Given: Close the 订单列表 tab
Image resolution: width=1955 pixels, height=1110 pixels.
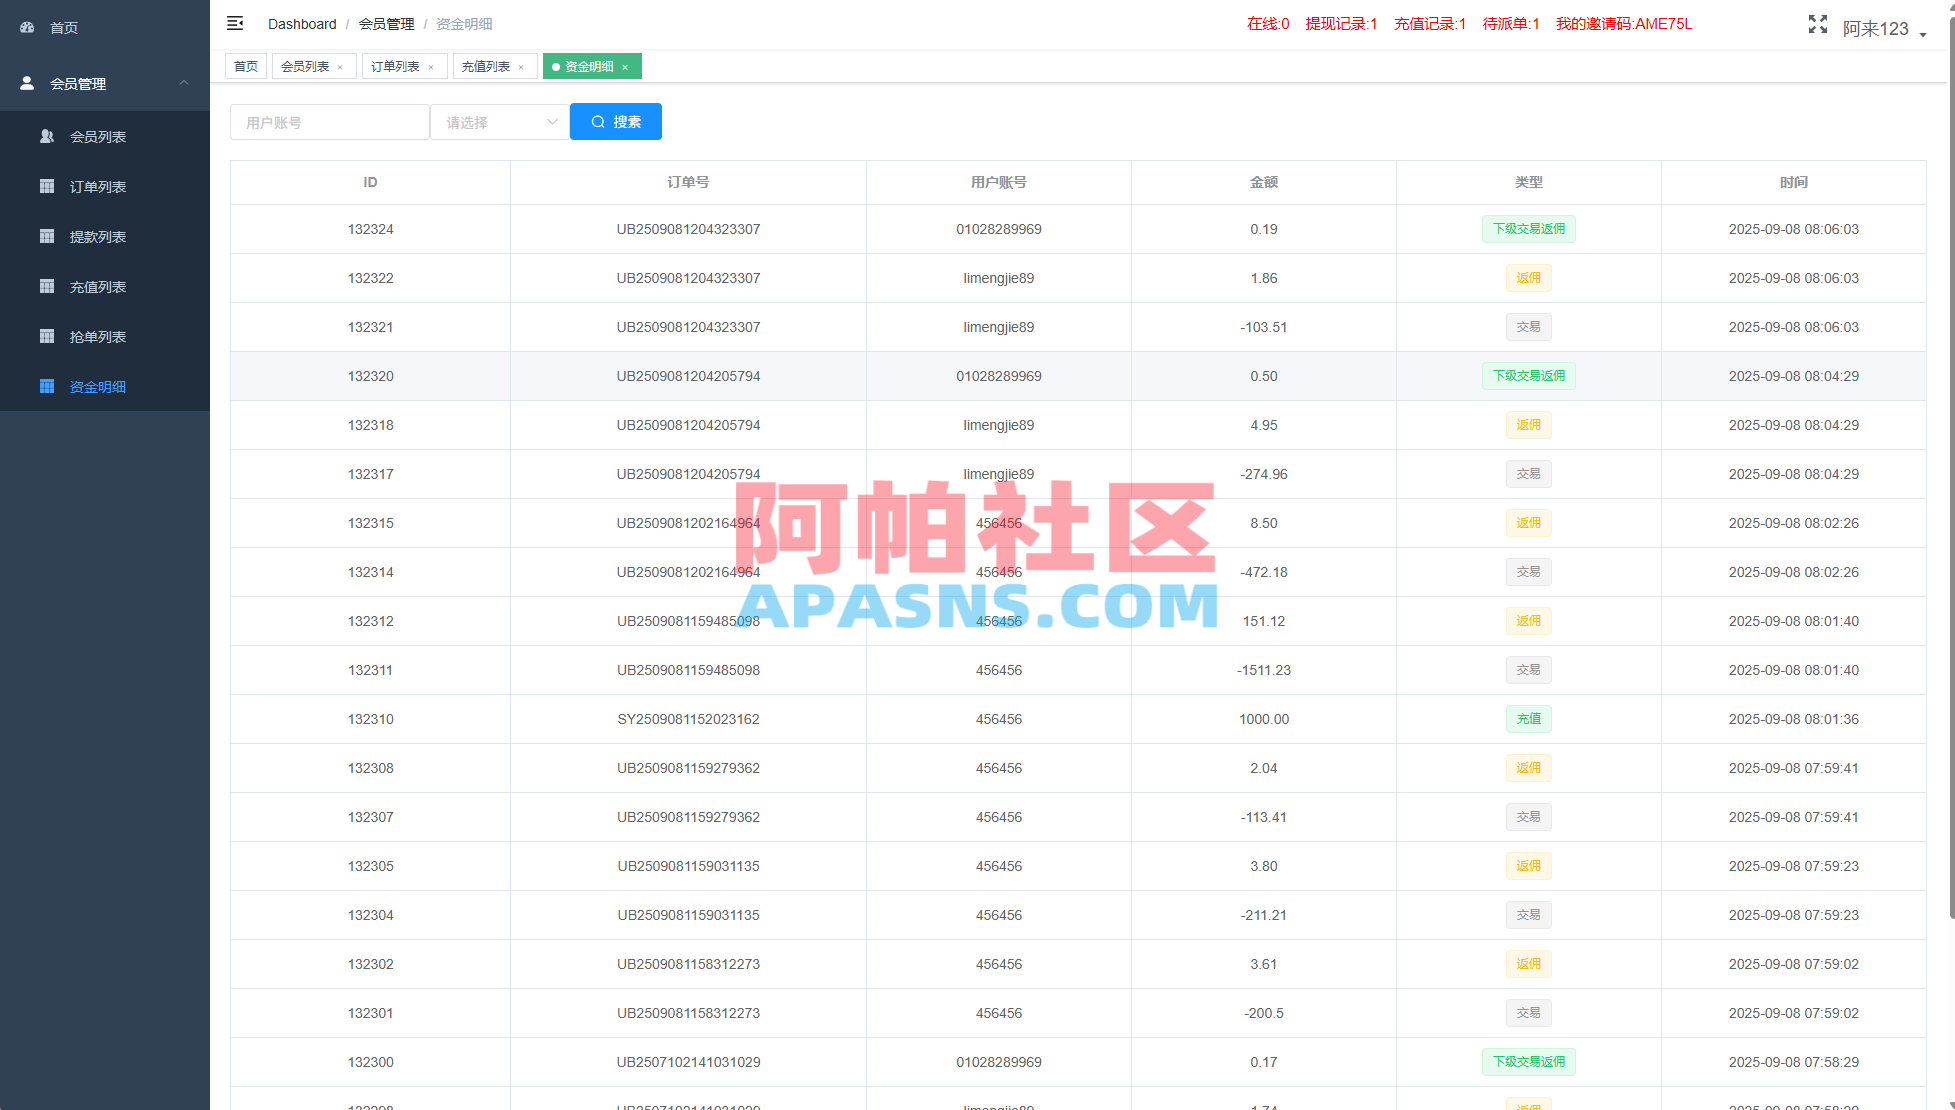Looking at the screenshot, I should [431, 67].
